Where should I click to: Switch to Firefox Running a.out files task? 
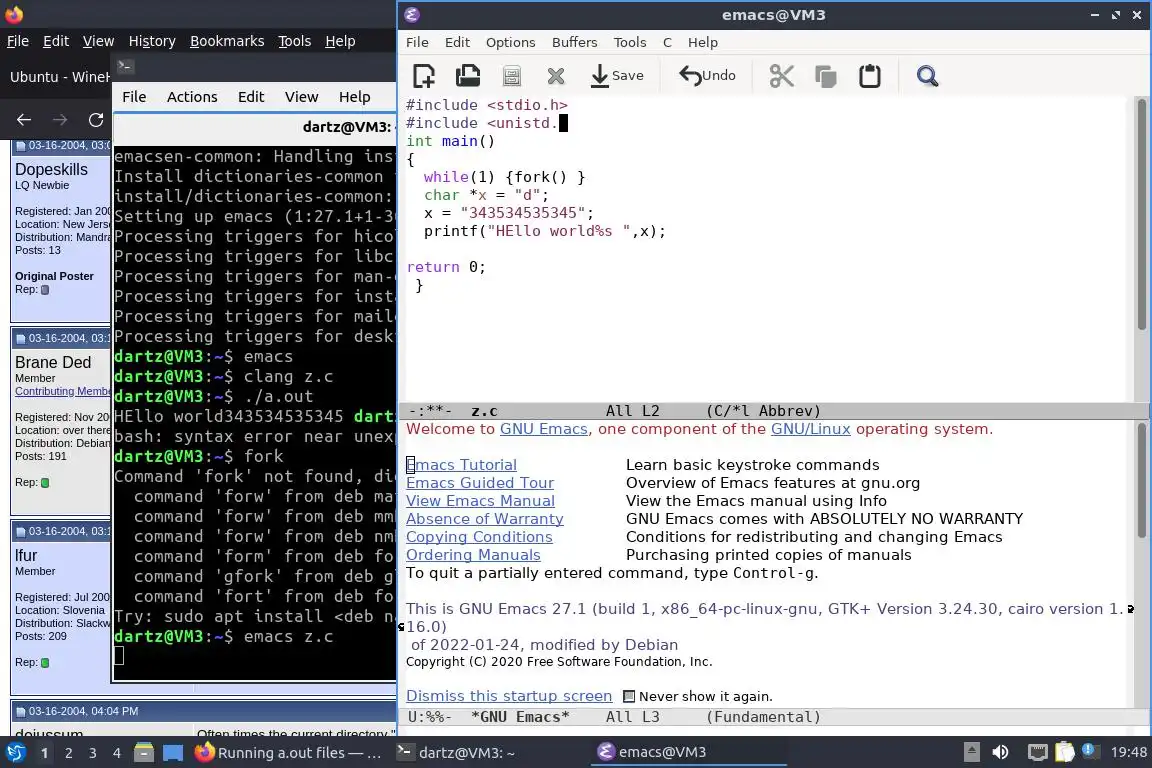(x=289, y=753)
